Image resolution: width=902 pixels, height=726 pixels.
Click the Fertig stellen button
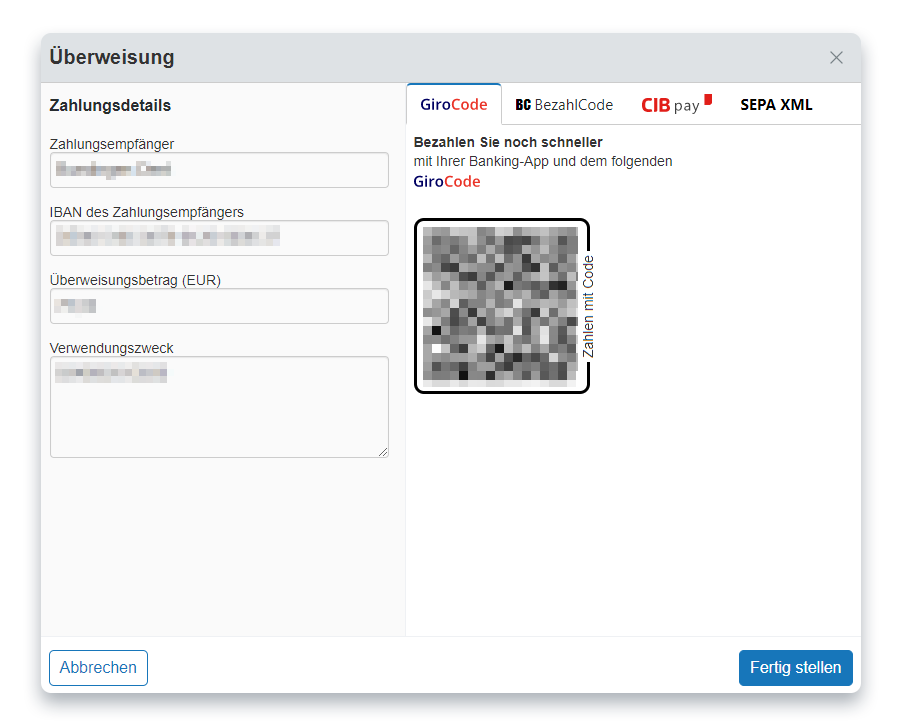click(795, 668)
